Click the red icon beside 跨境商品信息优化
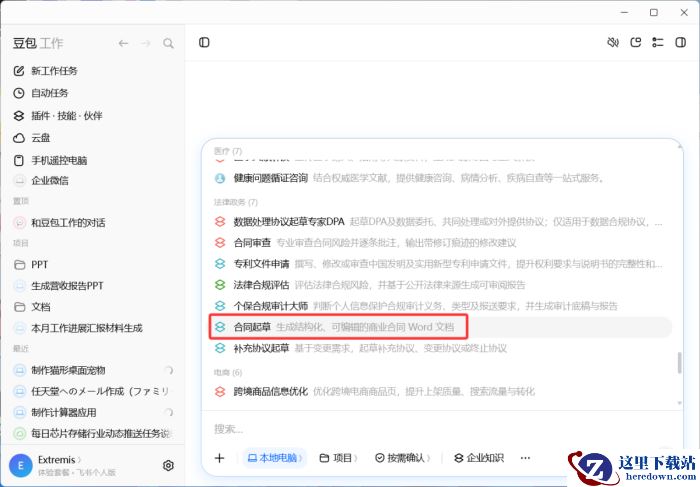Image resolution: width=700 pixels, height=487 pixels. coord(220,391)
